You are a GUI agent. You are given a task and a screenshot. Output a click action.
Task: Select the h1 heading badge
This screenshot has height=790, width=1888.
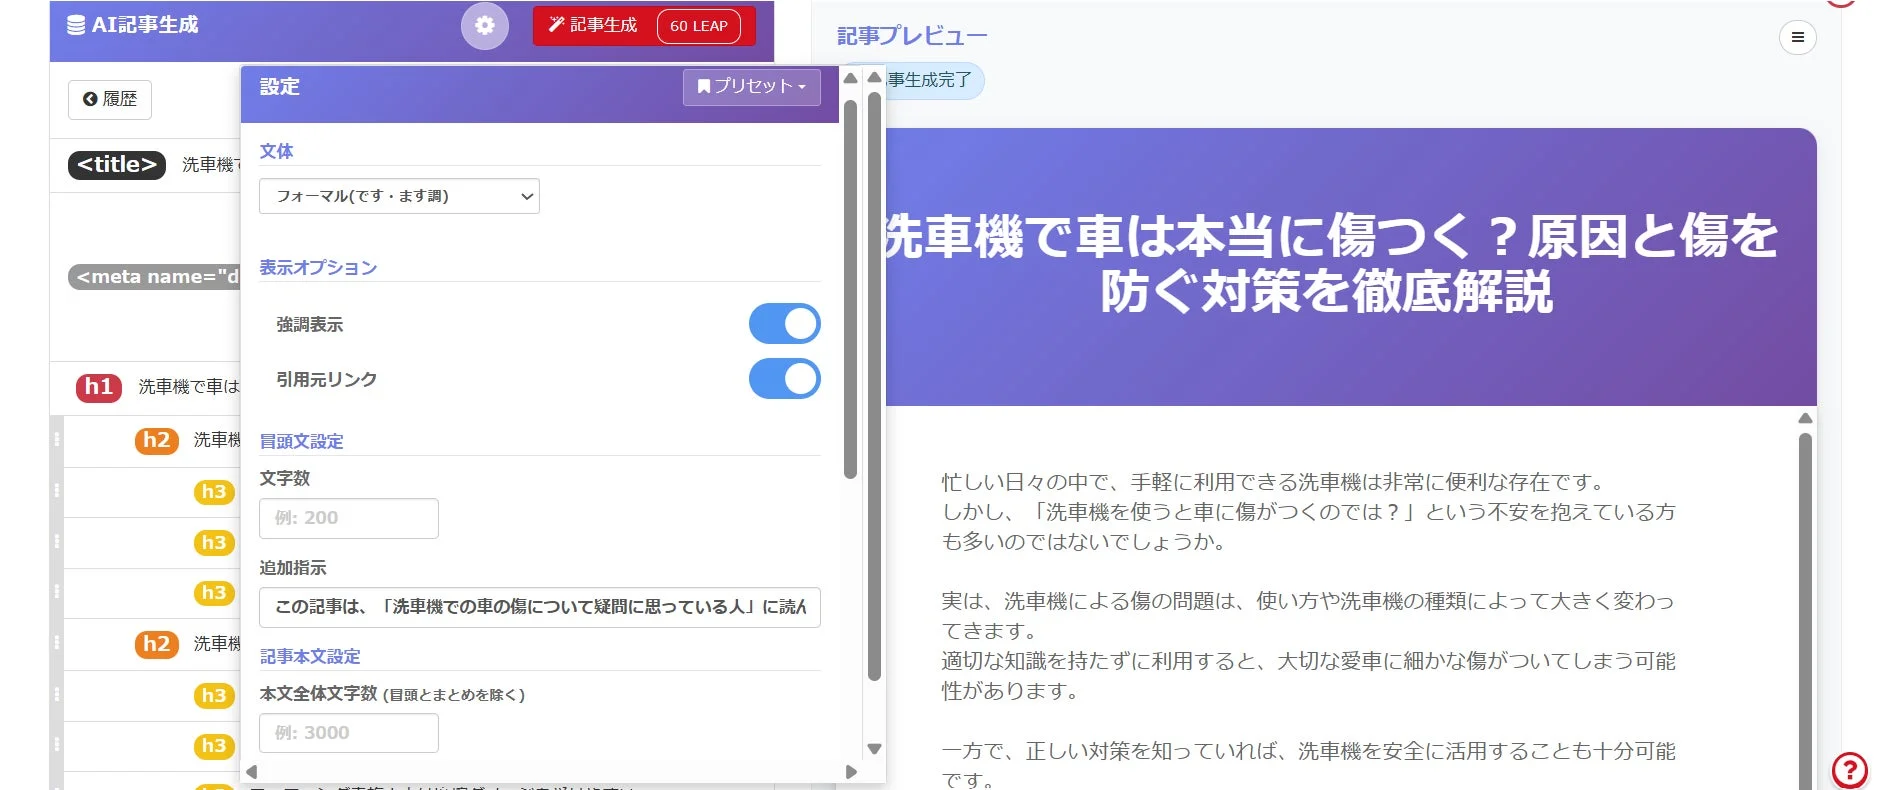coord(99,387)
